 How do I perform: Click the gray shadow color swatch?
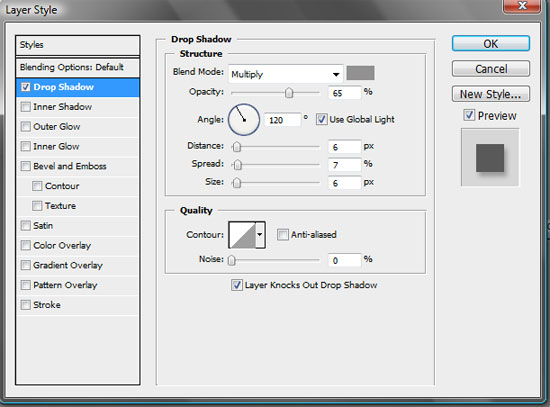(x=360, y=73)
